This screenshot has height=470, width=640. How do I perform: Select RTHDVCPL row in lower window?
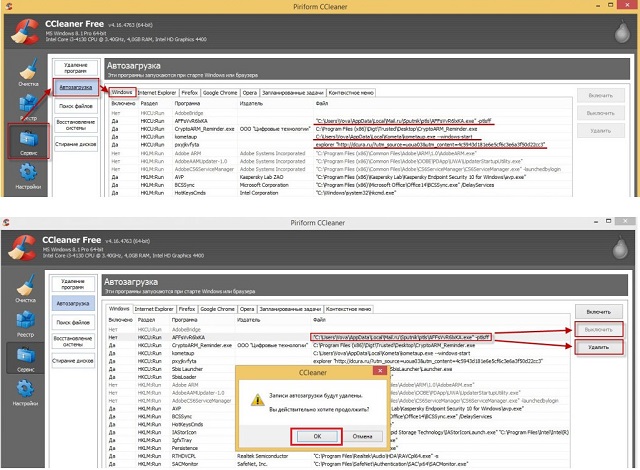point(338,456)
